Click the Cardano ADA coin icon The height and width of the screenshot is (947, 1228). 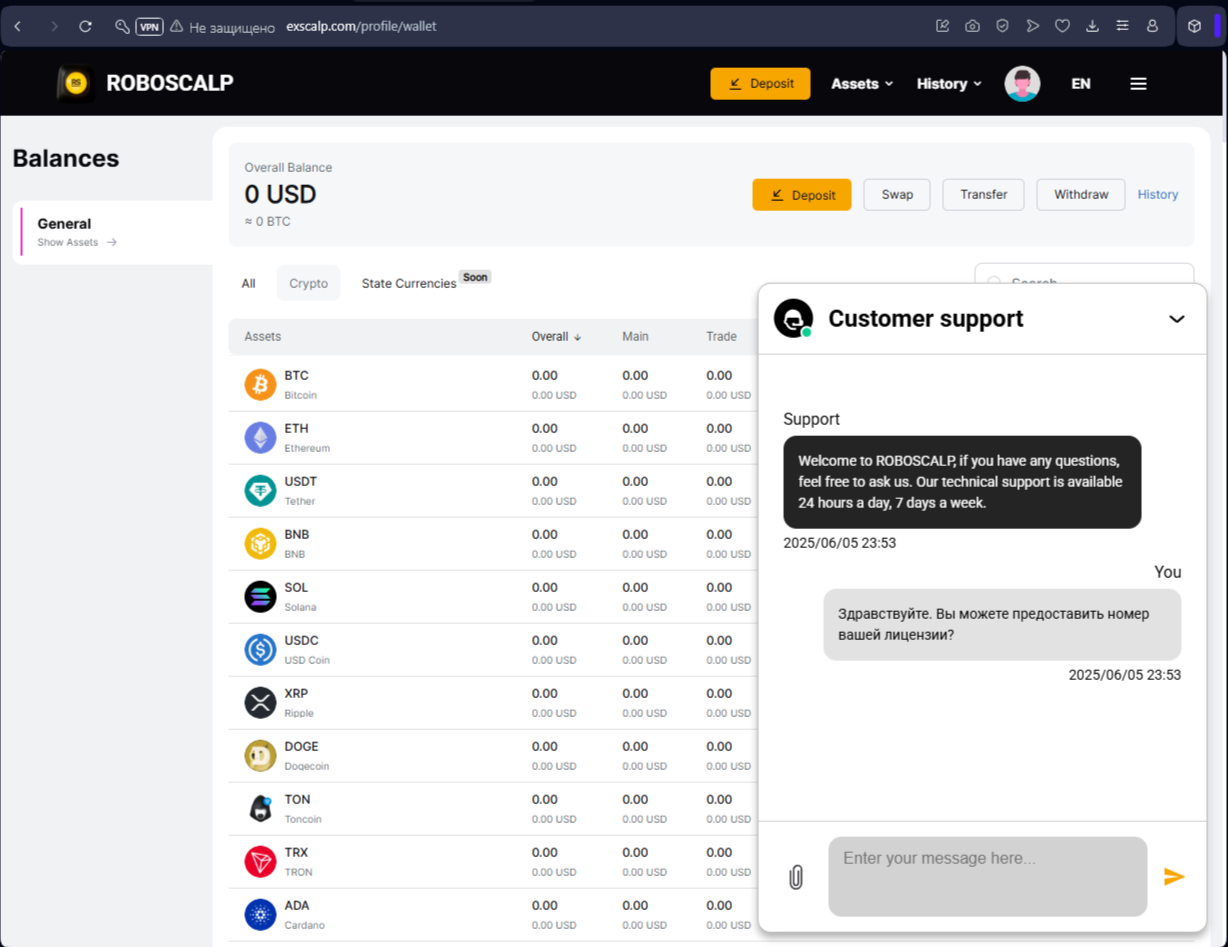(260, 914)
